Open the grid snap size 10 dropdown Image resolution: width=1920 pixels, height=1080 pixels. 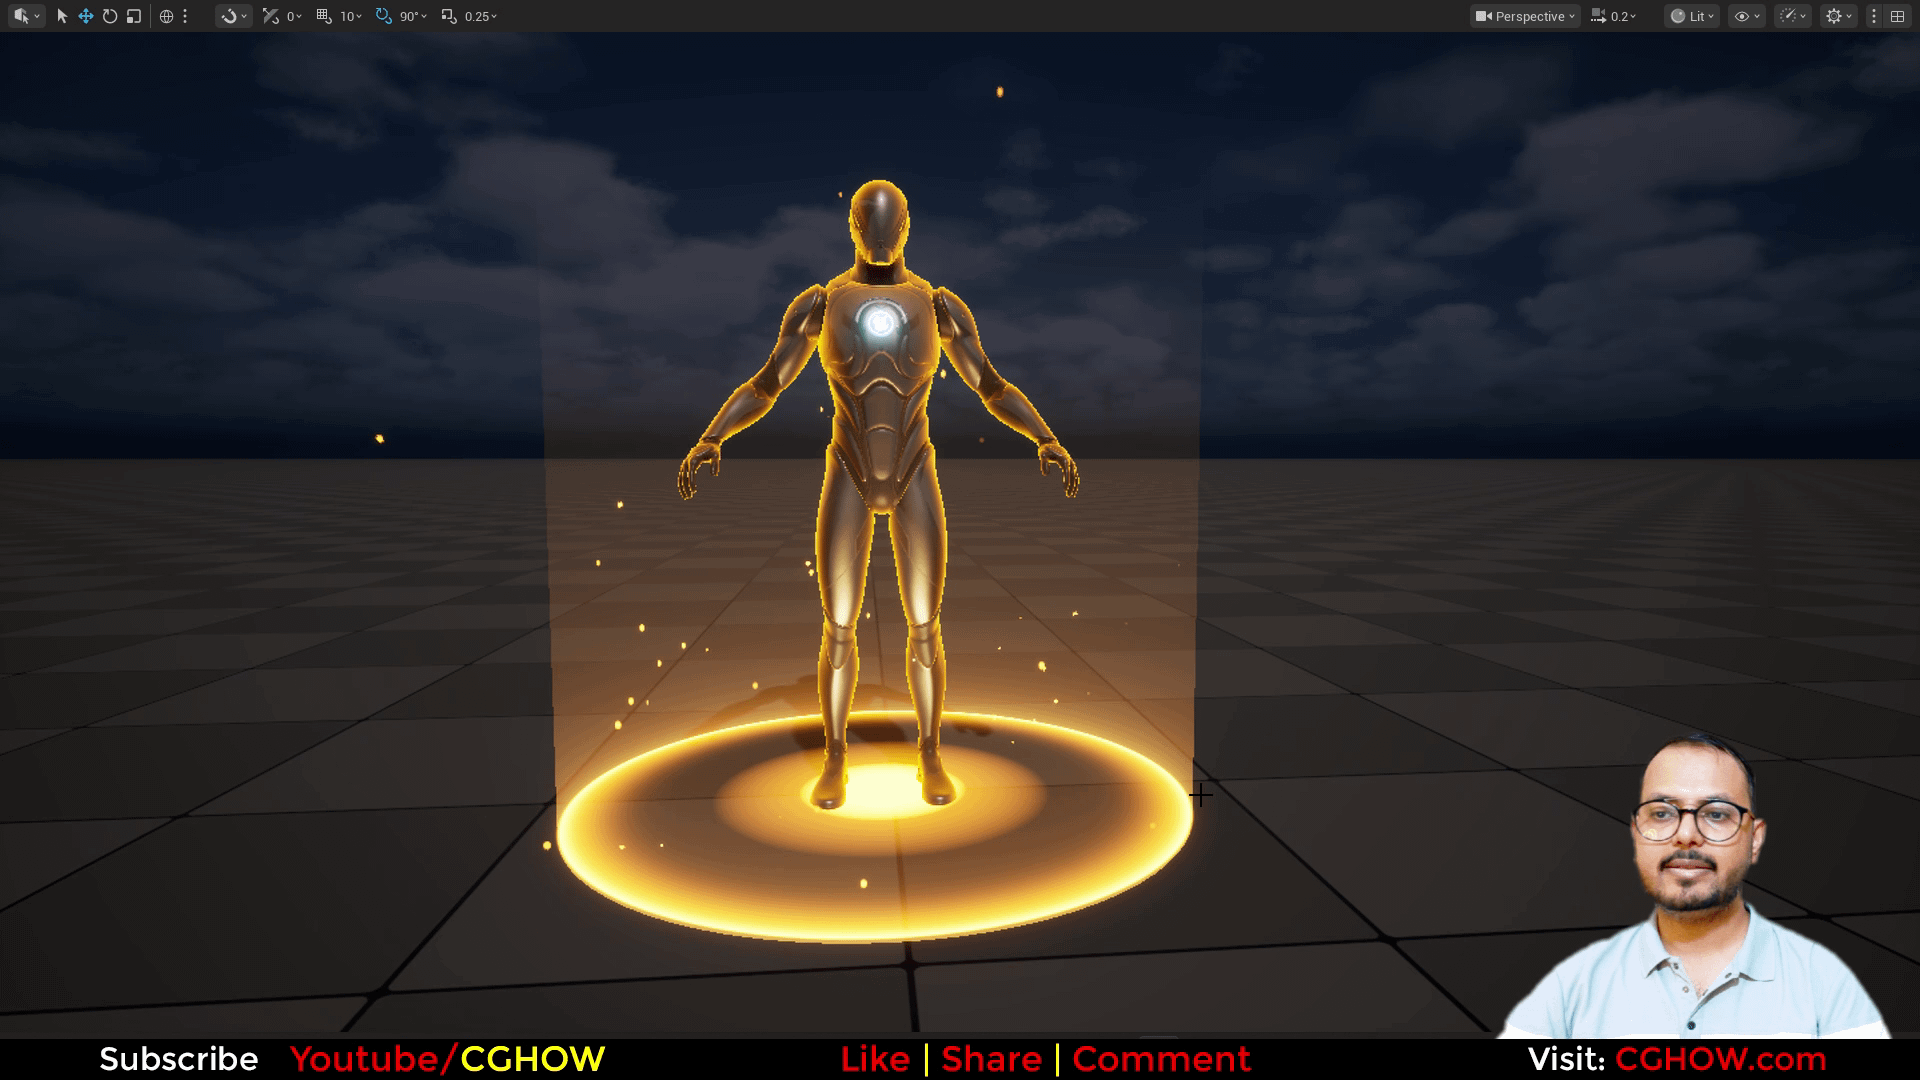[x=351, y=16]
